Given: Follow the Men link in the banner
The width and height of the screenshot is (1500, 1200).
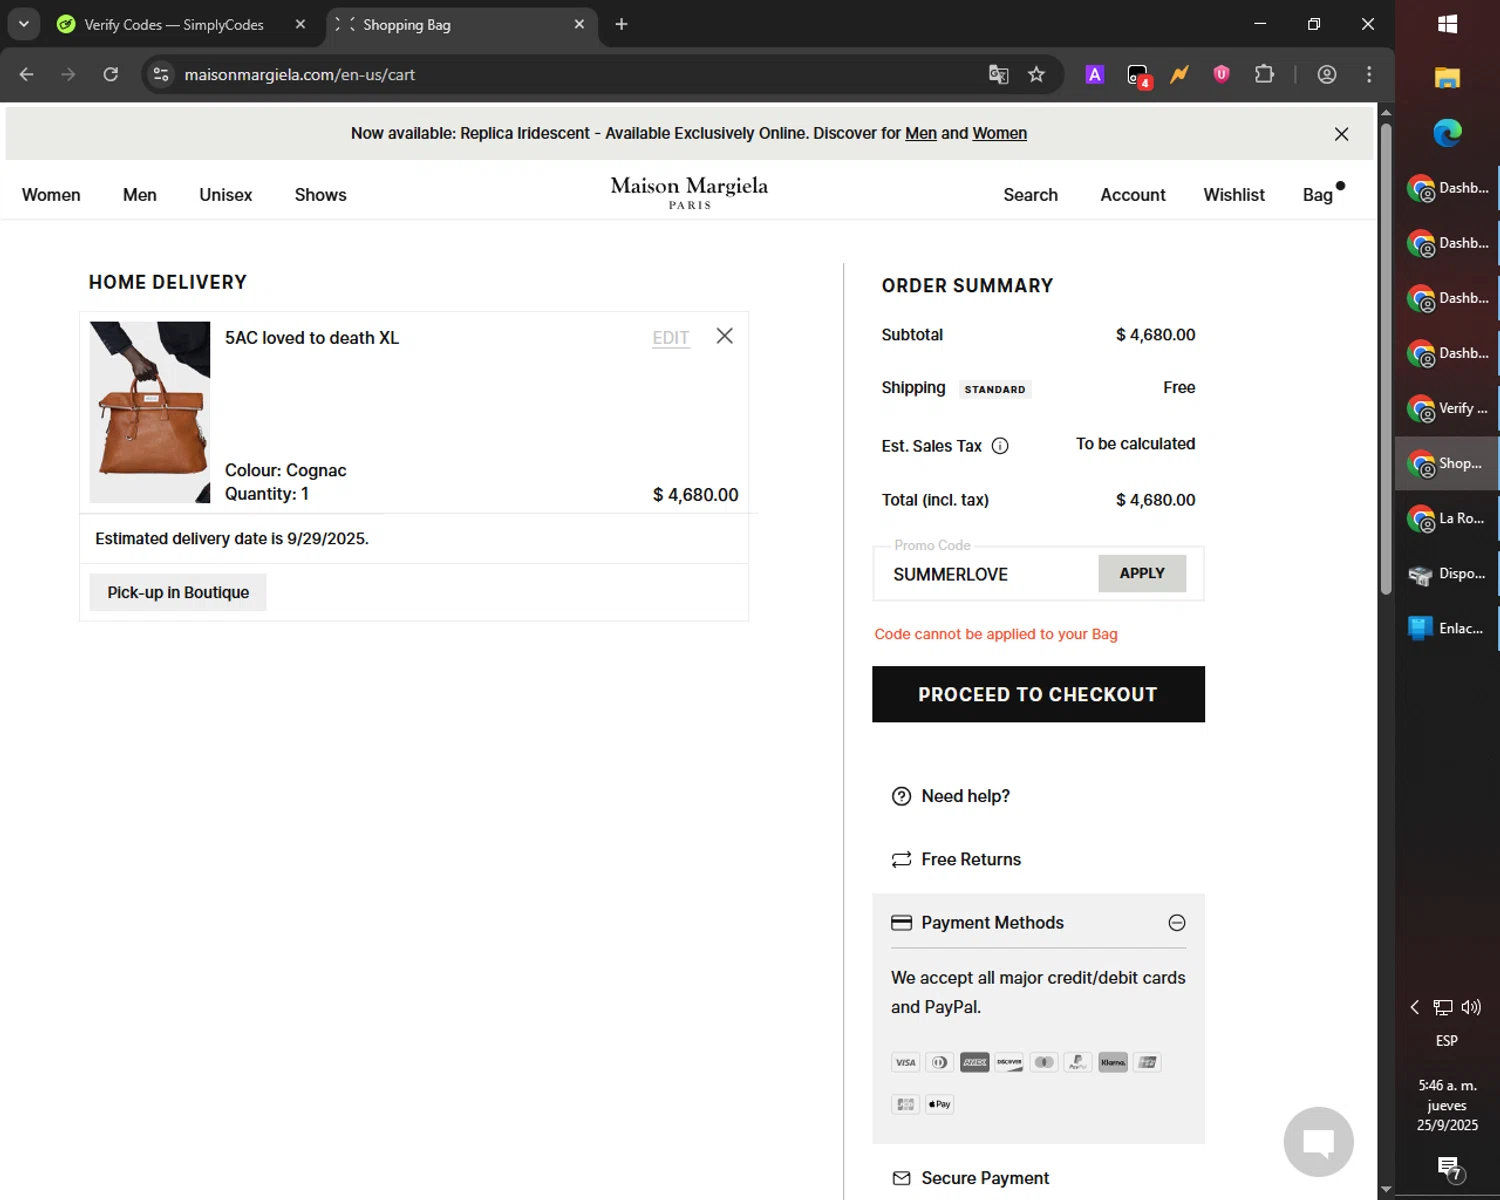Looking at the screenshot, I should click(x=921, y=134).
